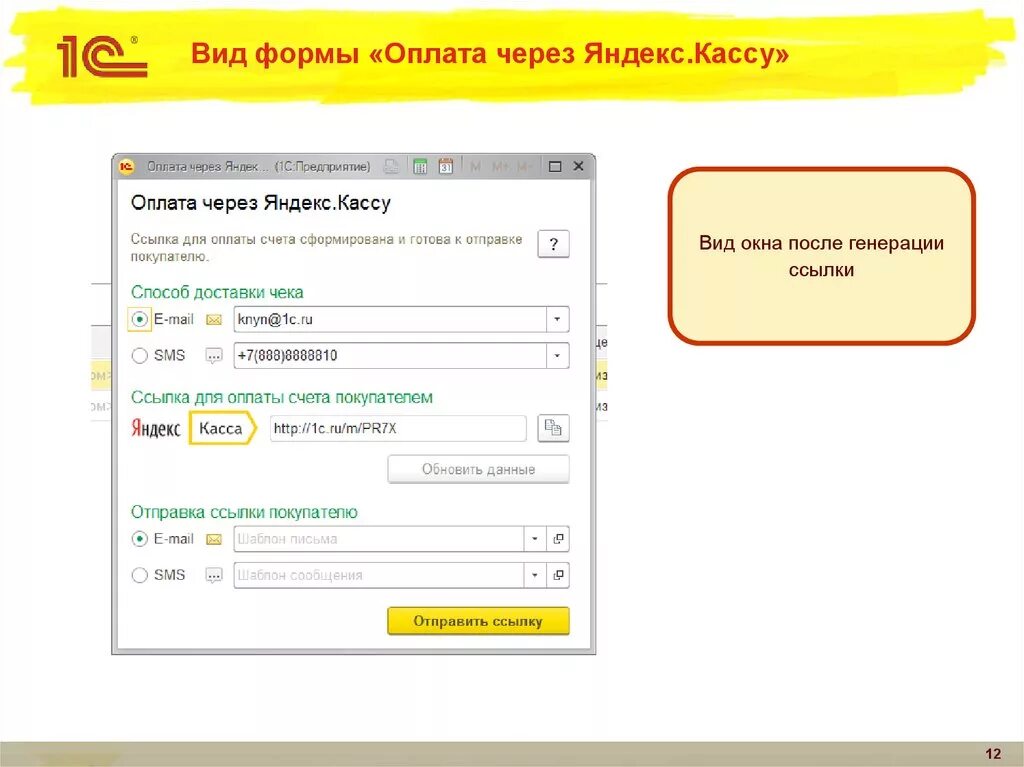
Task: Click the note 'Вид окна после генерации ссылки'
Action: tap(822, 256)
